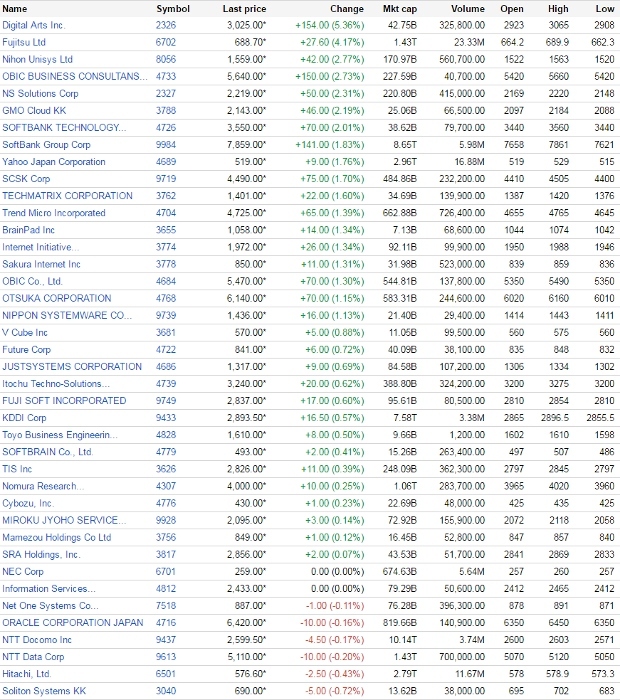
Task: Open the Digital Arts Inc. stock link
Action: point(33,25)
